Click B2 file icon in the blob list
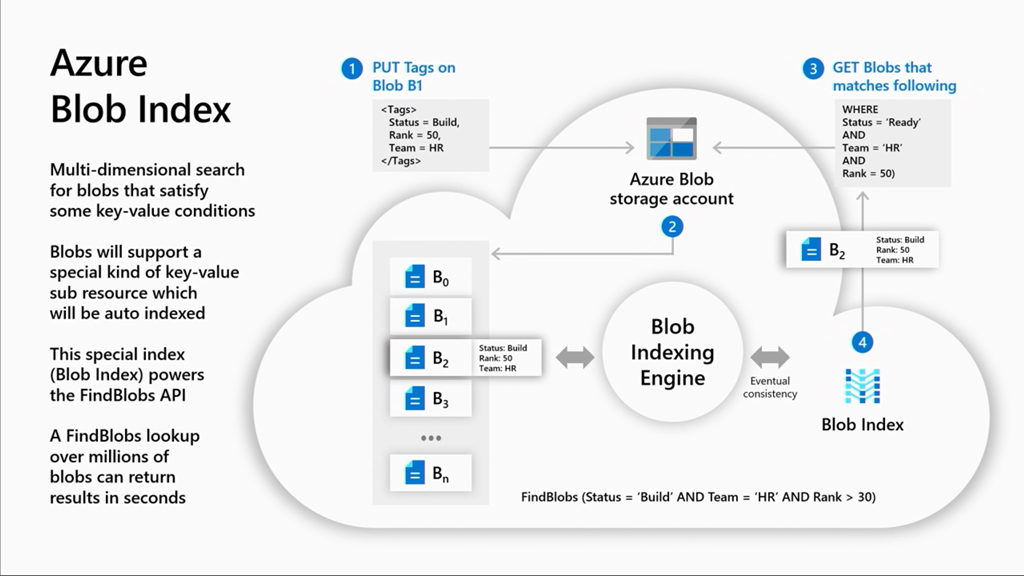1024x576 pixels. tap(415, 358)
